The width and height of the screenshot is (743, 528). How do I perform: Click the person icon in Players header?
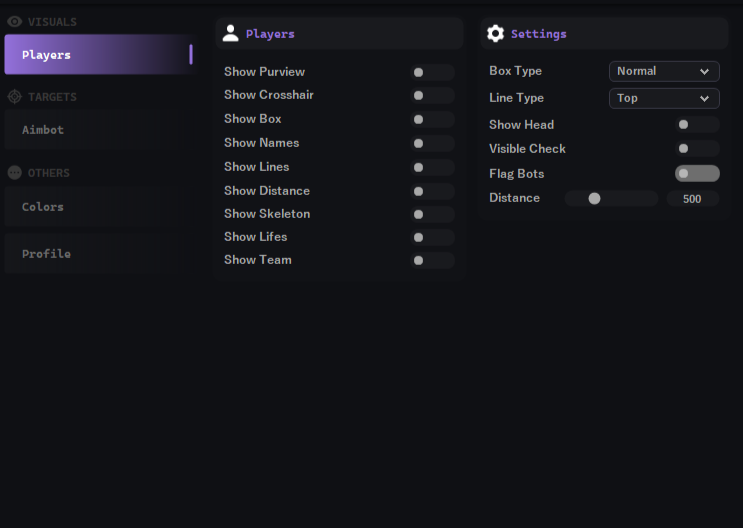pos(230,34)
